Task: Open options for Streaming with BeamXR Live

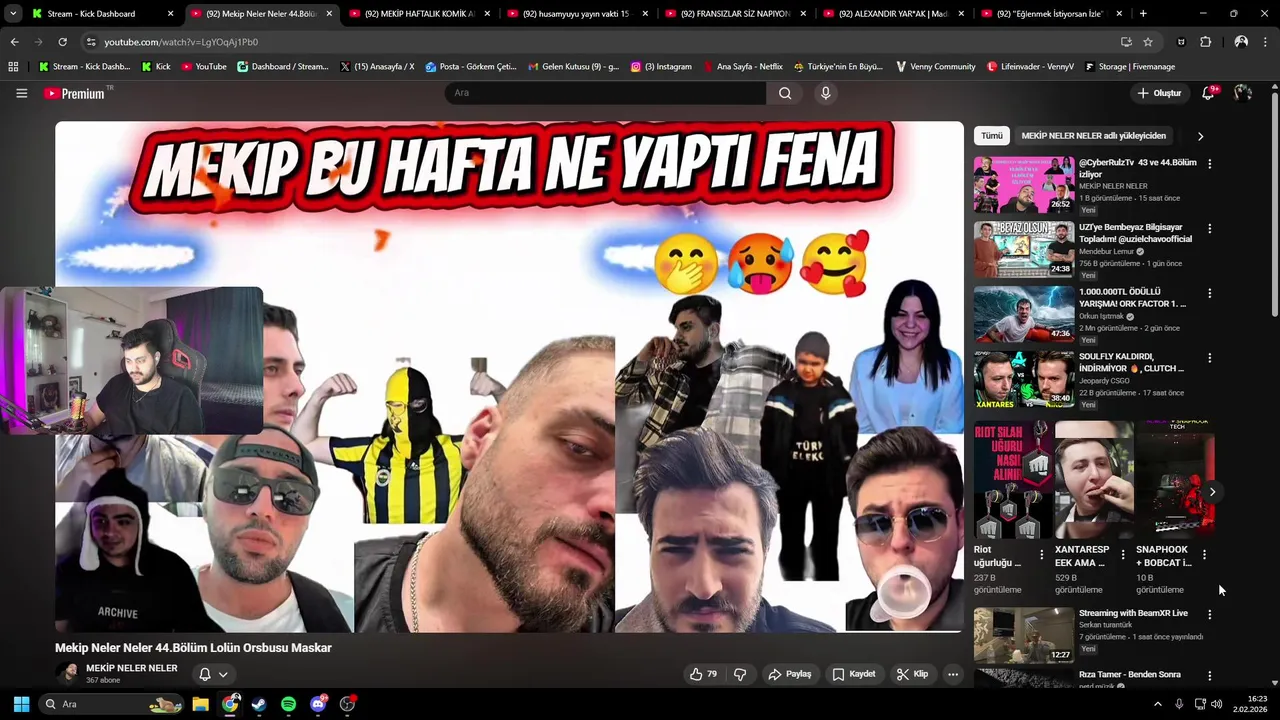Action: [1209, 614]
